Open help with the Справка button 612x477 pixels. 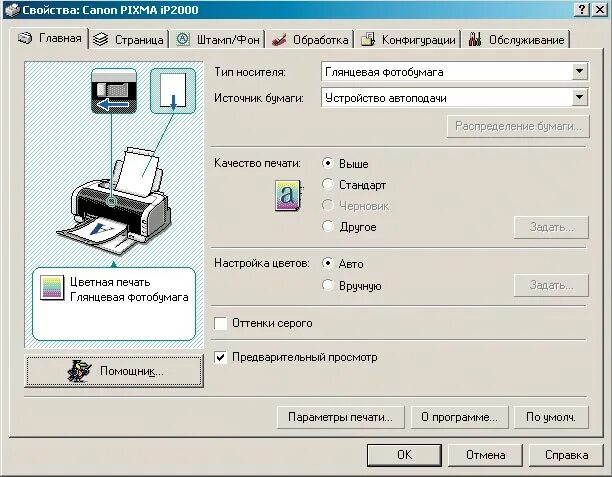pos(566,455)
